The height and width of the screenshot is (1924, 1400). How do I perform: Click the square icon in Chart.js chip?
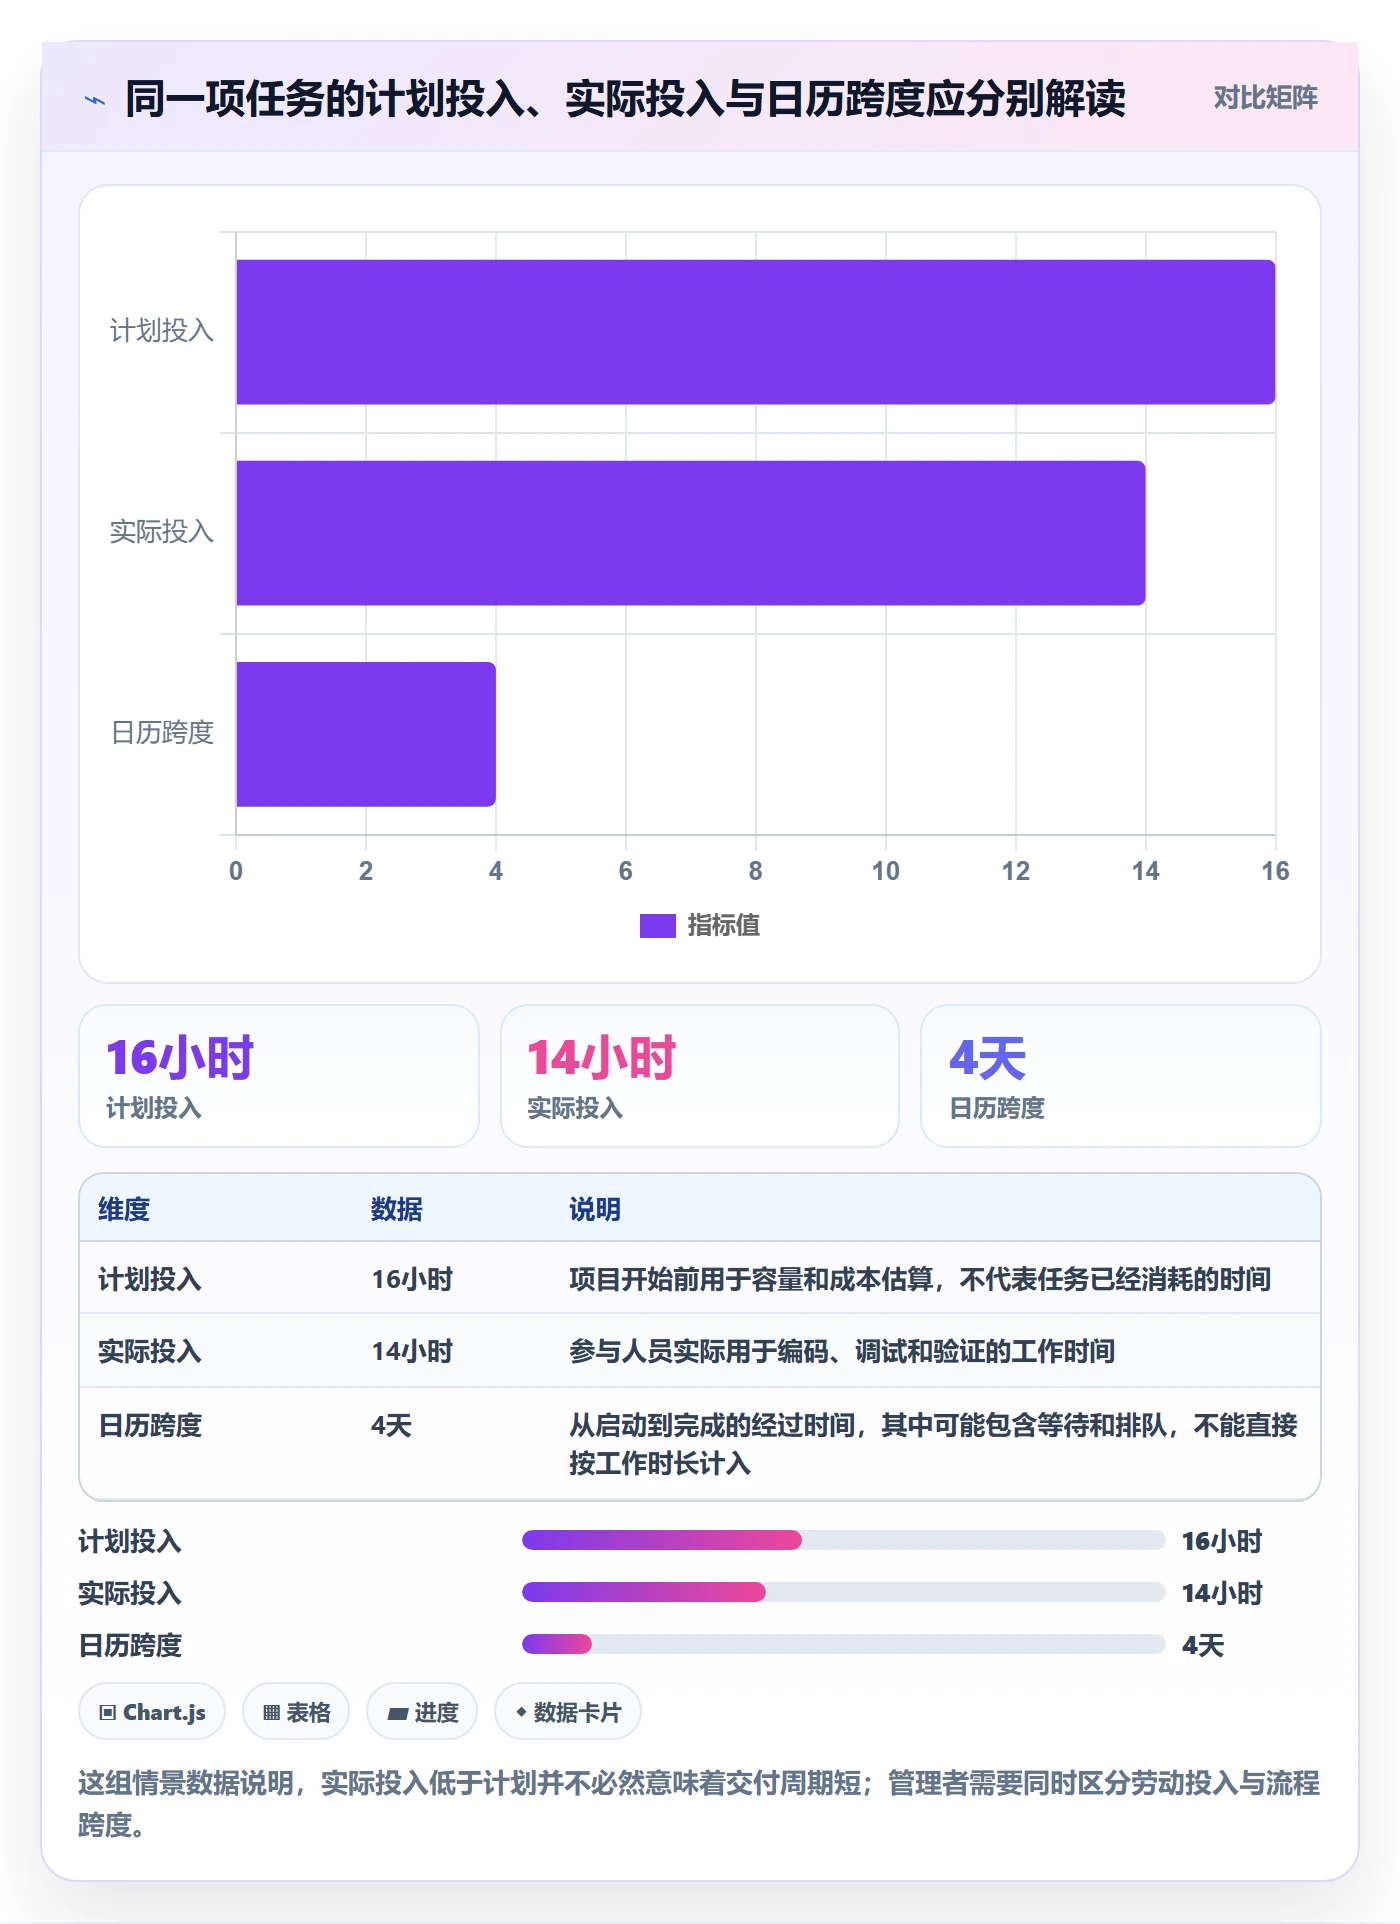point(108,1713)
